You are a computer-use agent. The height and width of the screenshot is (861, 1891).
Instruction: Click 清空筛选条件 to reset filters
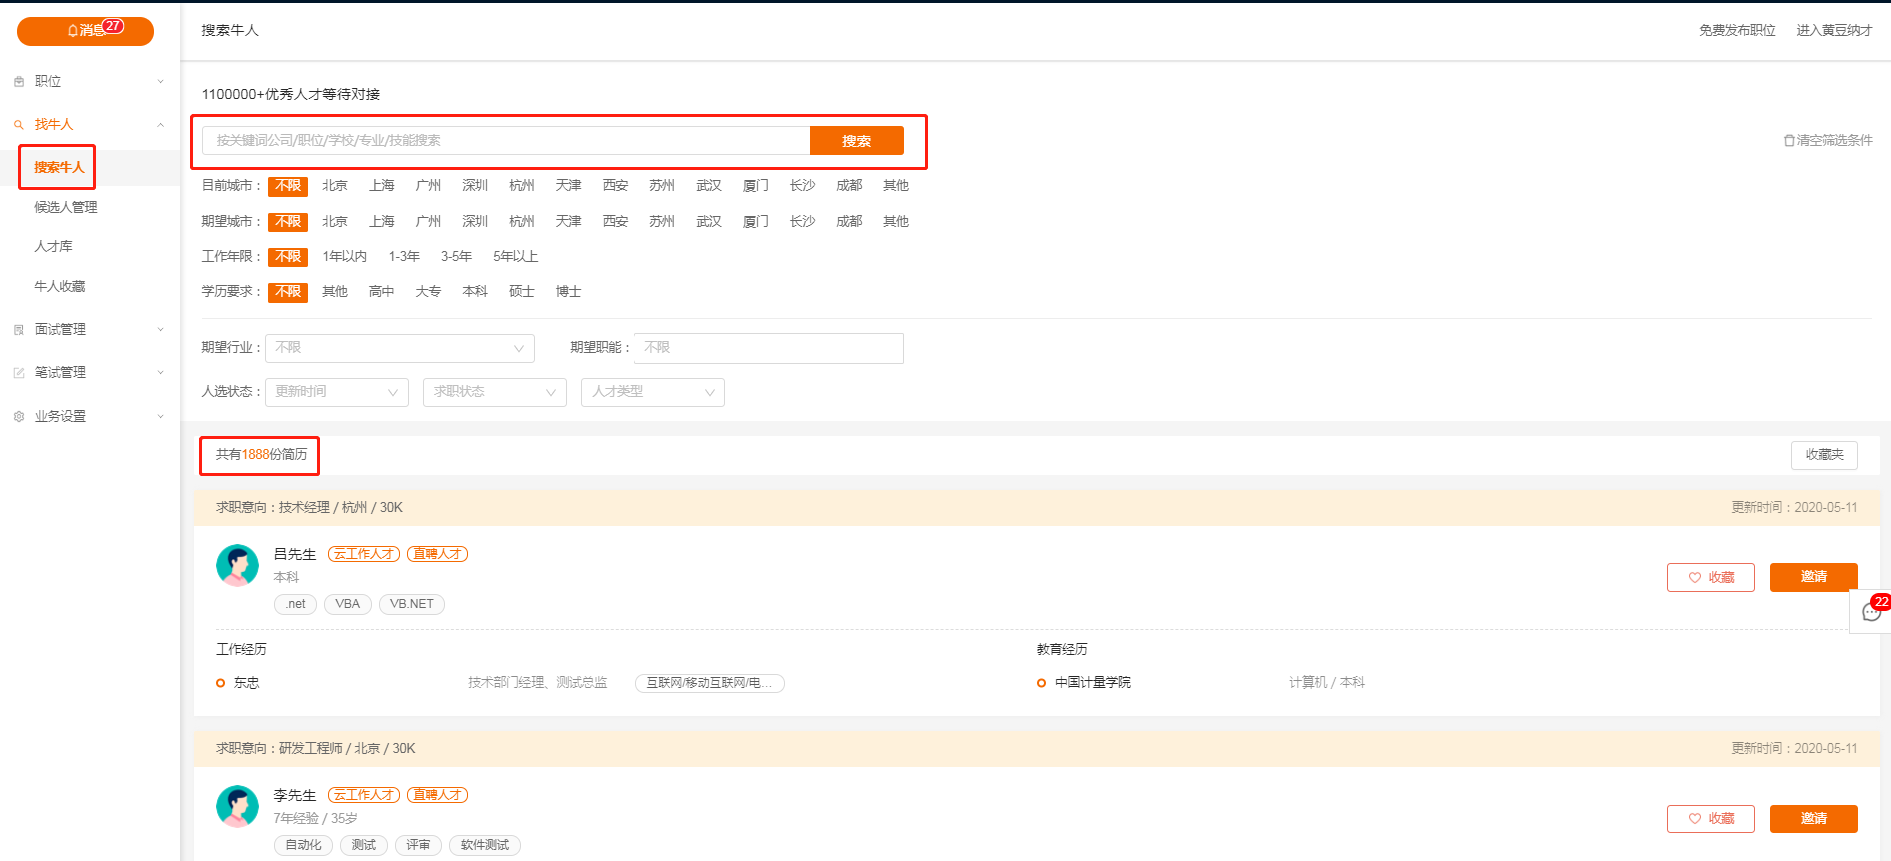coord(1828,140)
